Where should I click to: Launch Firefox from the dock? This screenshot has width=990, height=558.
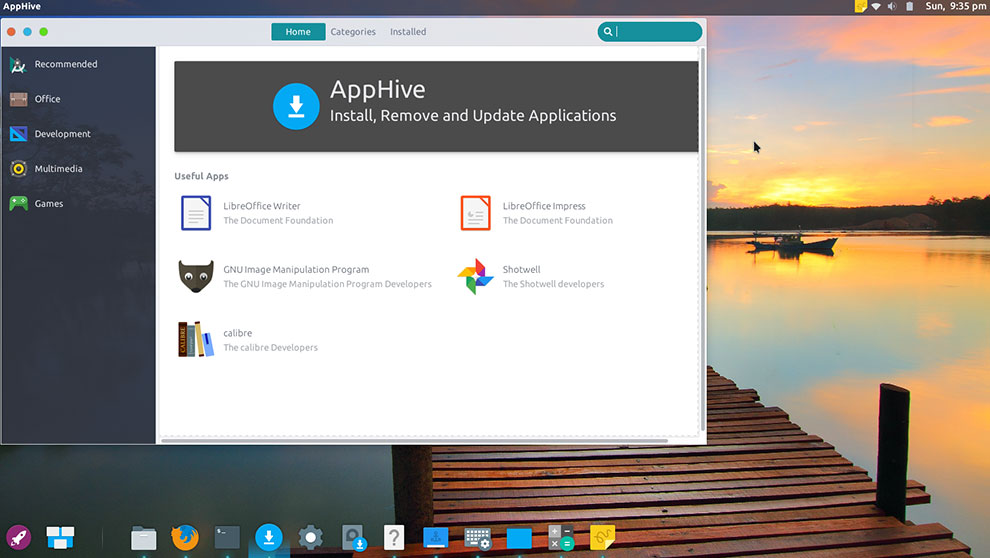tap(185, 538)
